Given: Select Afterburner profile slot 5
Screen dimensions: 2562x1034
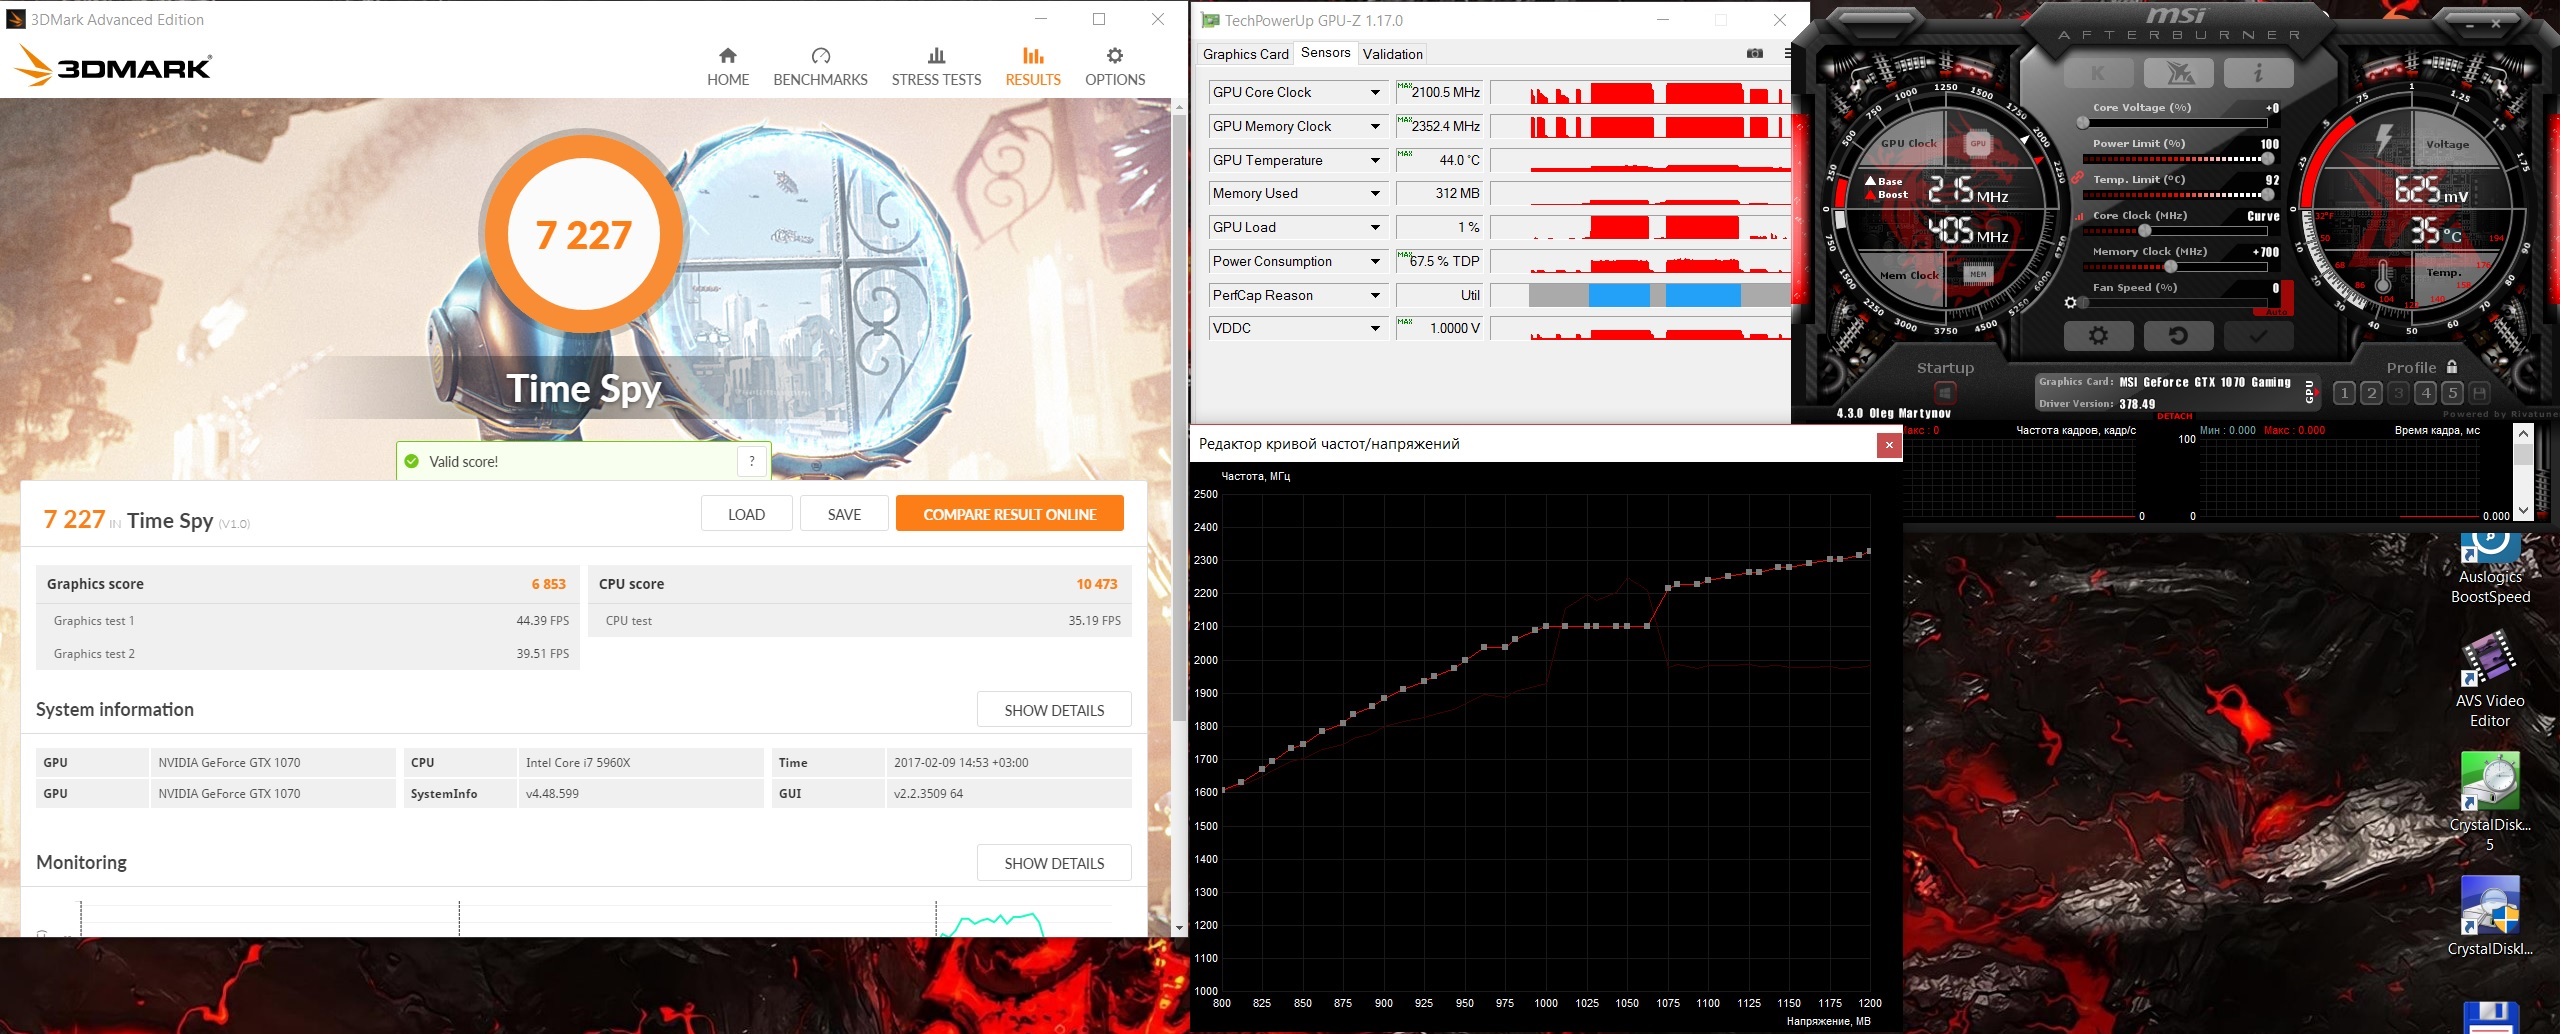Looking at the screenshot, I should [2453, 393].
